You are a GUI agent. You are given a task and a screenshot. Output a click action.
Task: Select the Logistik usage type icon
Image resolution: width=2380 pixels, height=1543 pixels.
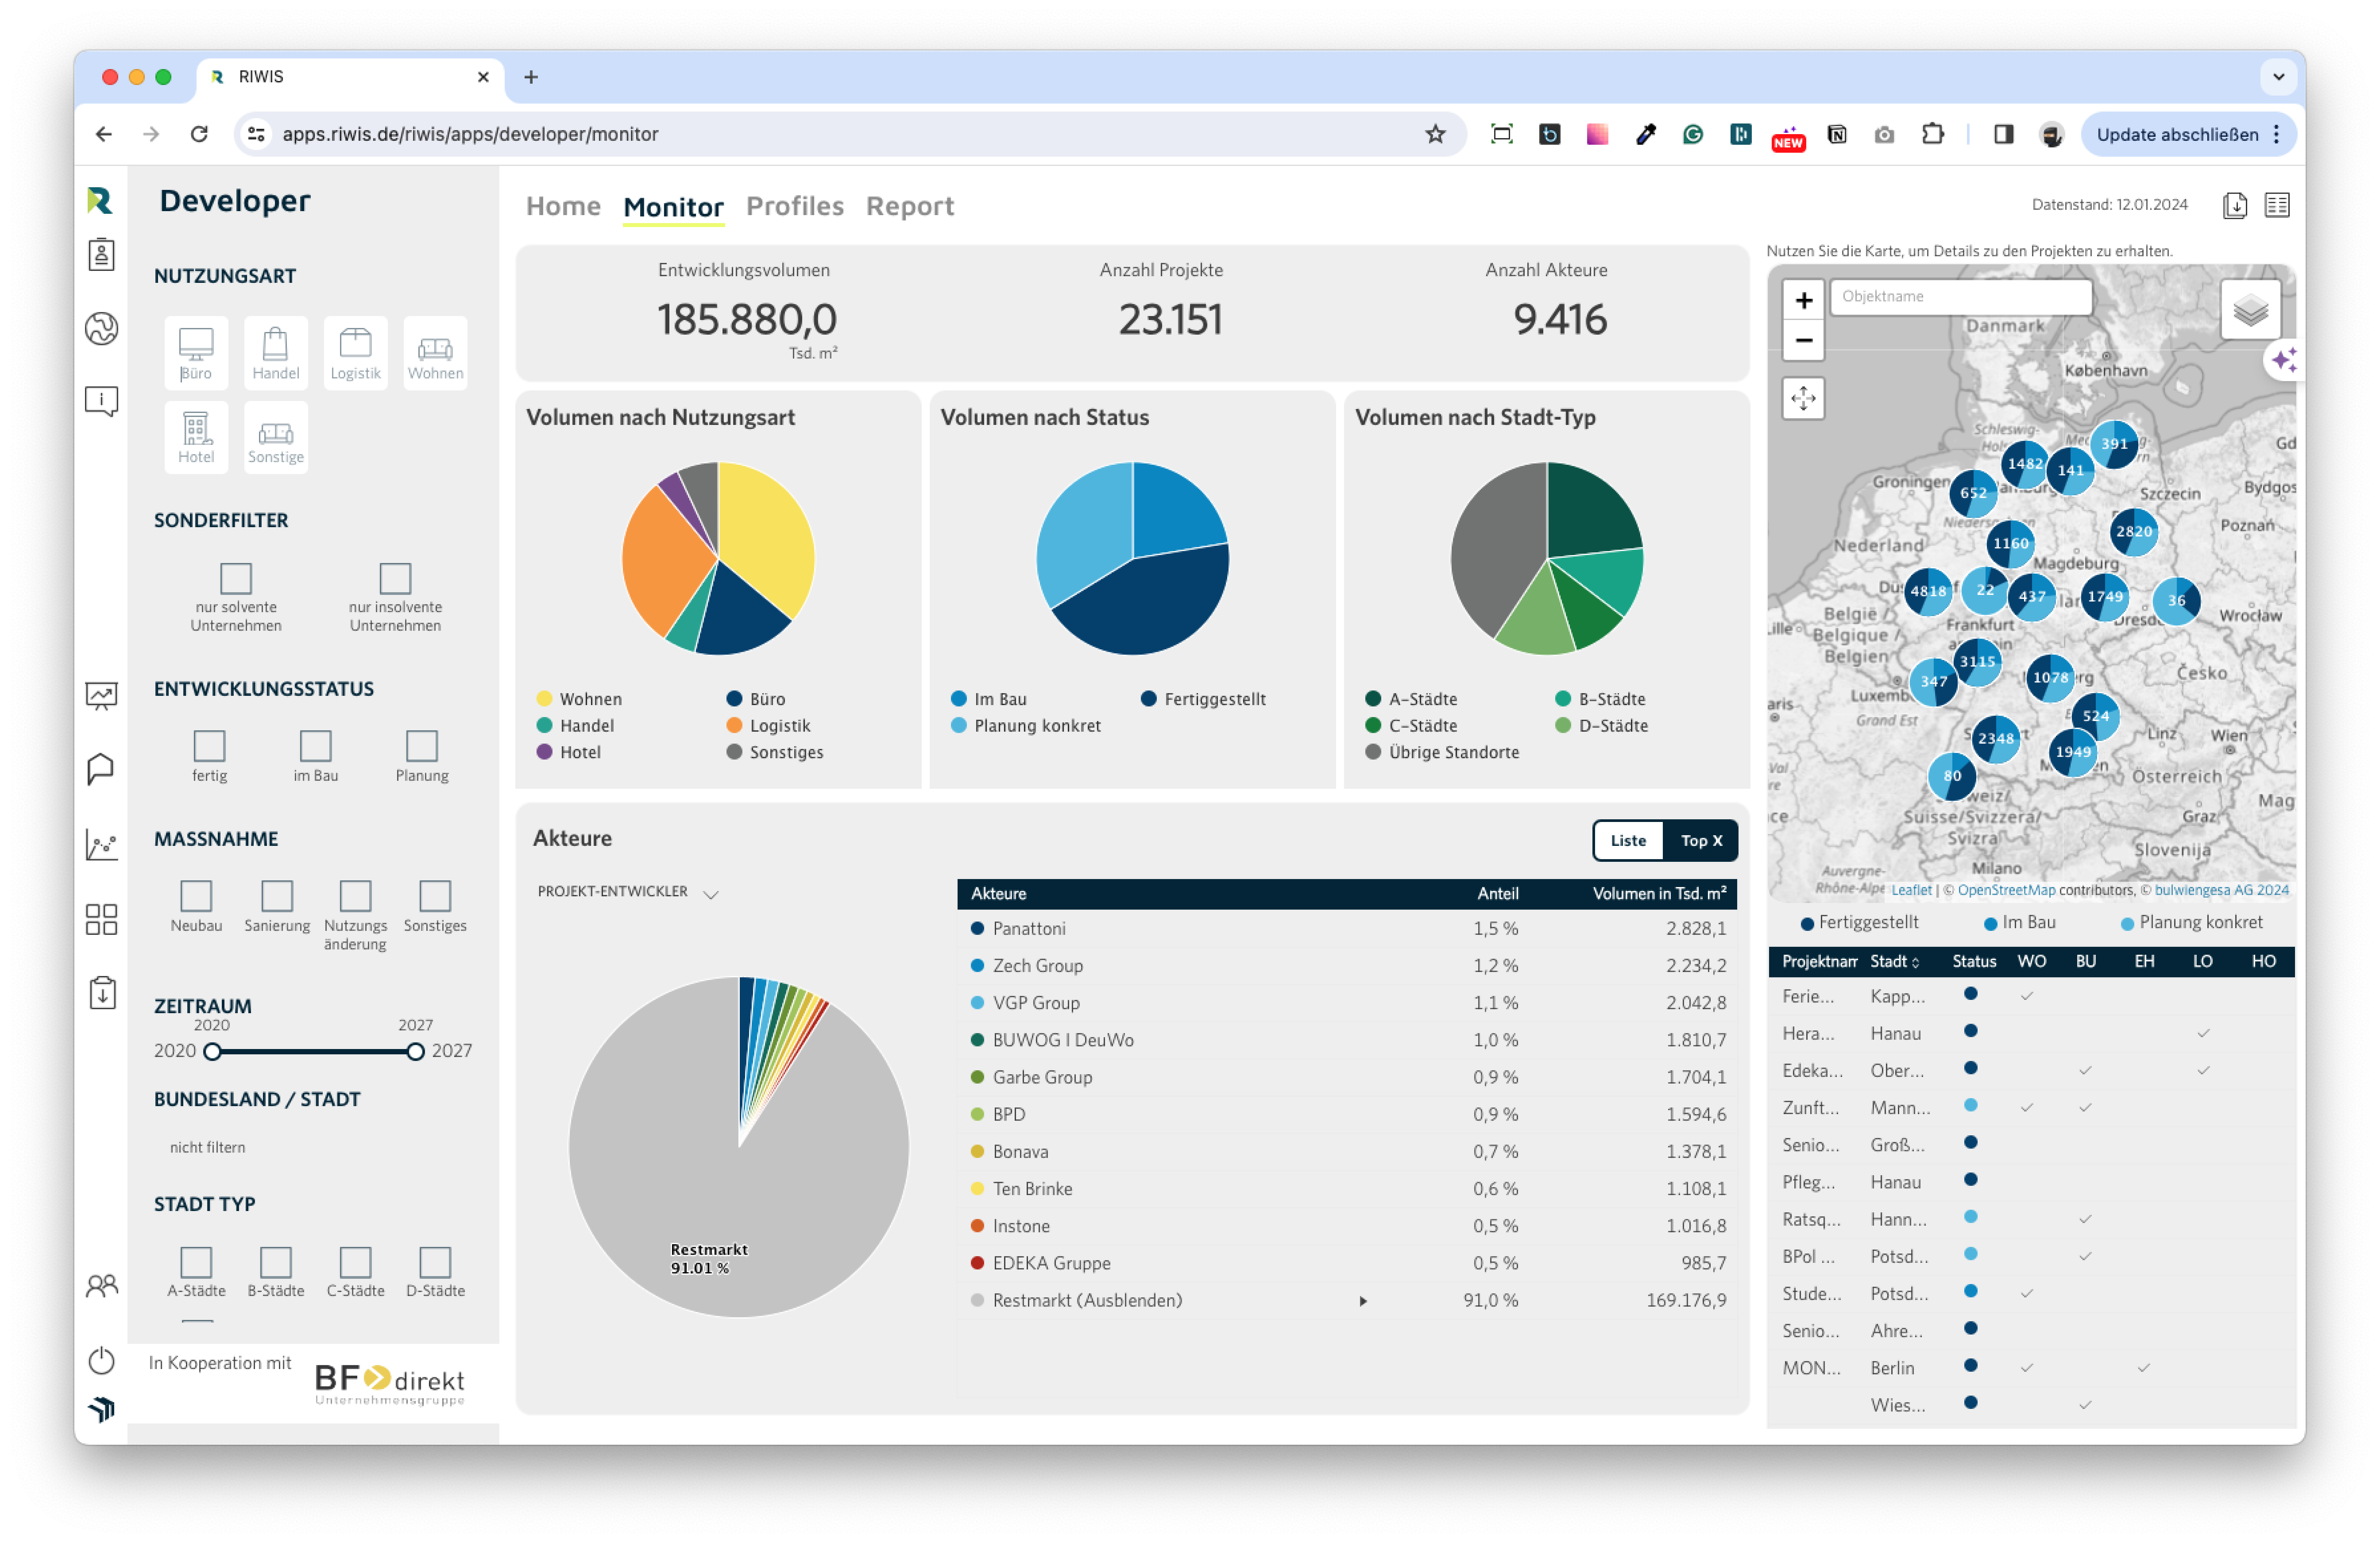355,352
